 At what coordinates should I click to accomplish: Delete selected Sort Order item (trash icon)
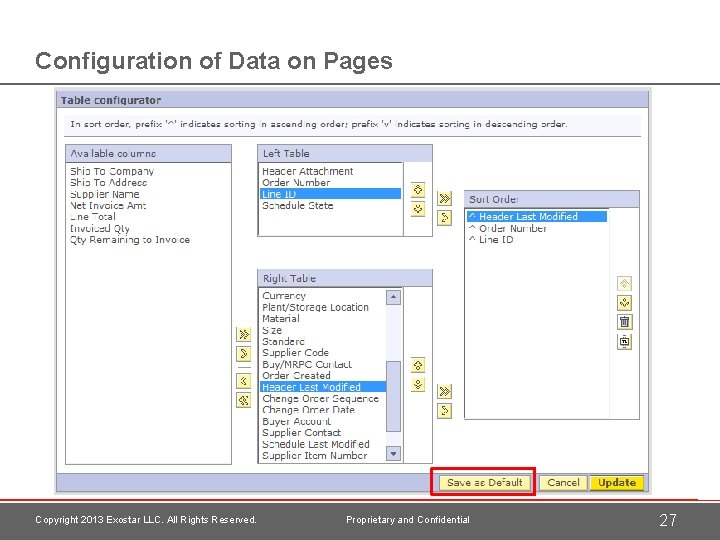(624, 322)
